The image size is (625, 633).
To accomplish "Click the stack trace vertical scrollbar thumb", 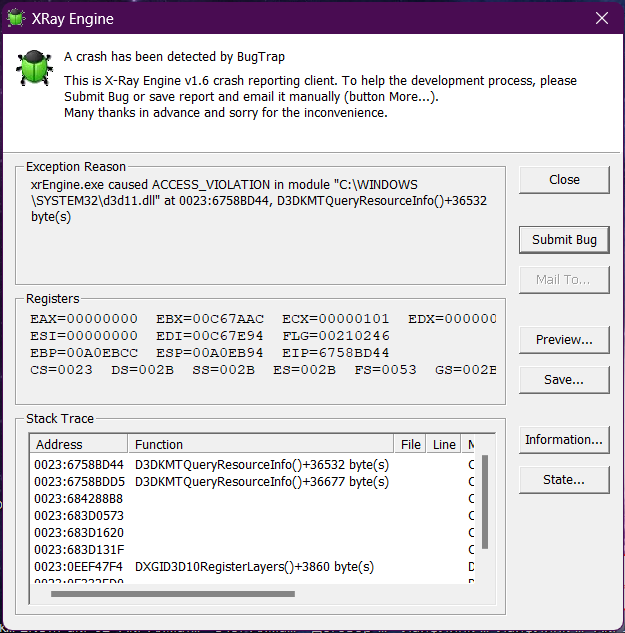I will [485, 502].
